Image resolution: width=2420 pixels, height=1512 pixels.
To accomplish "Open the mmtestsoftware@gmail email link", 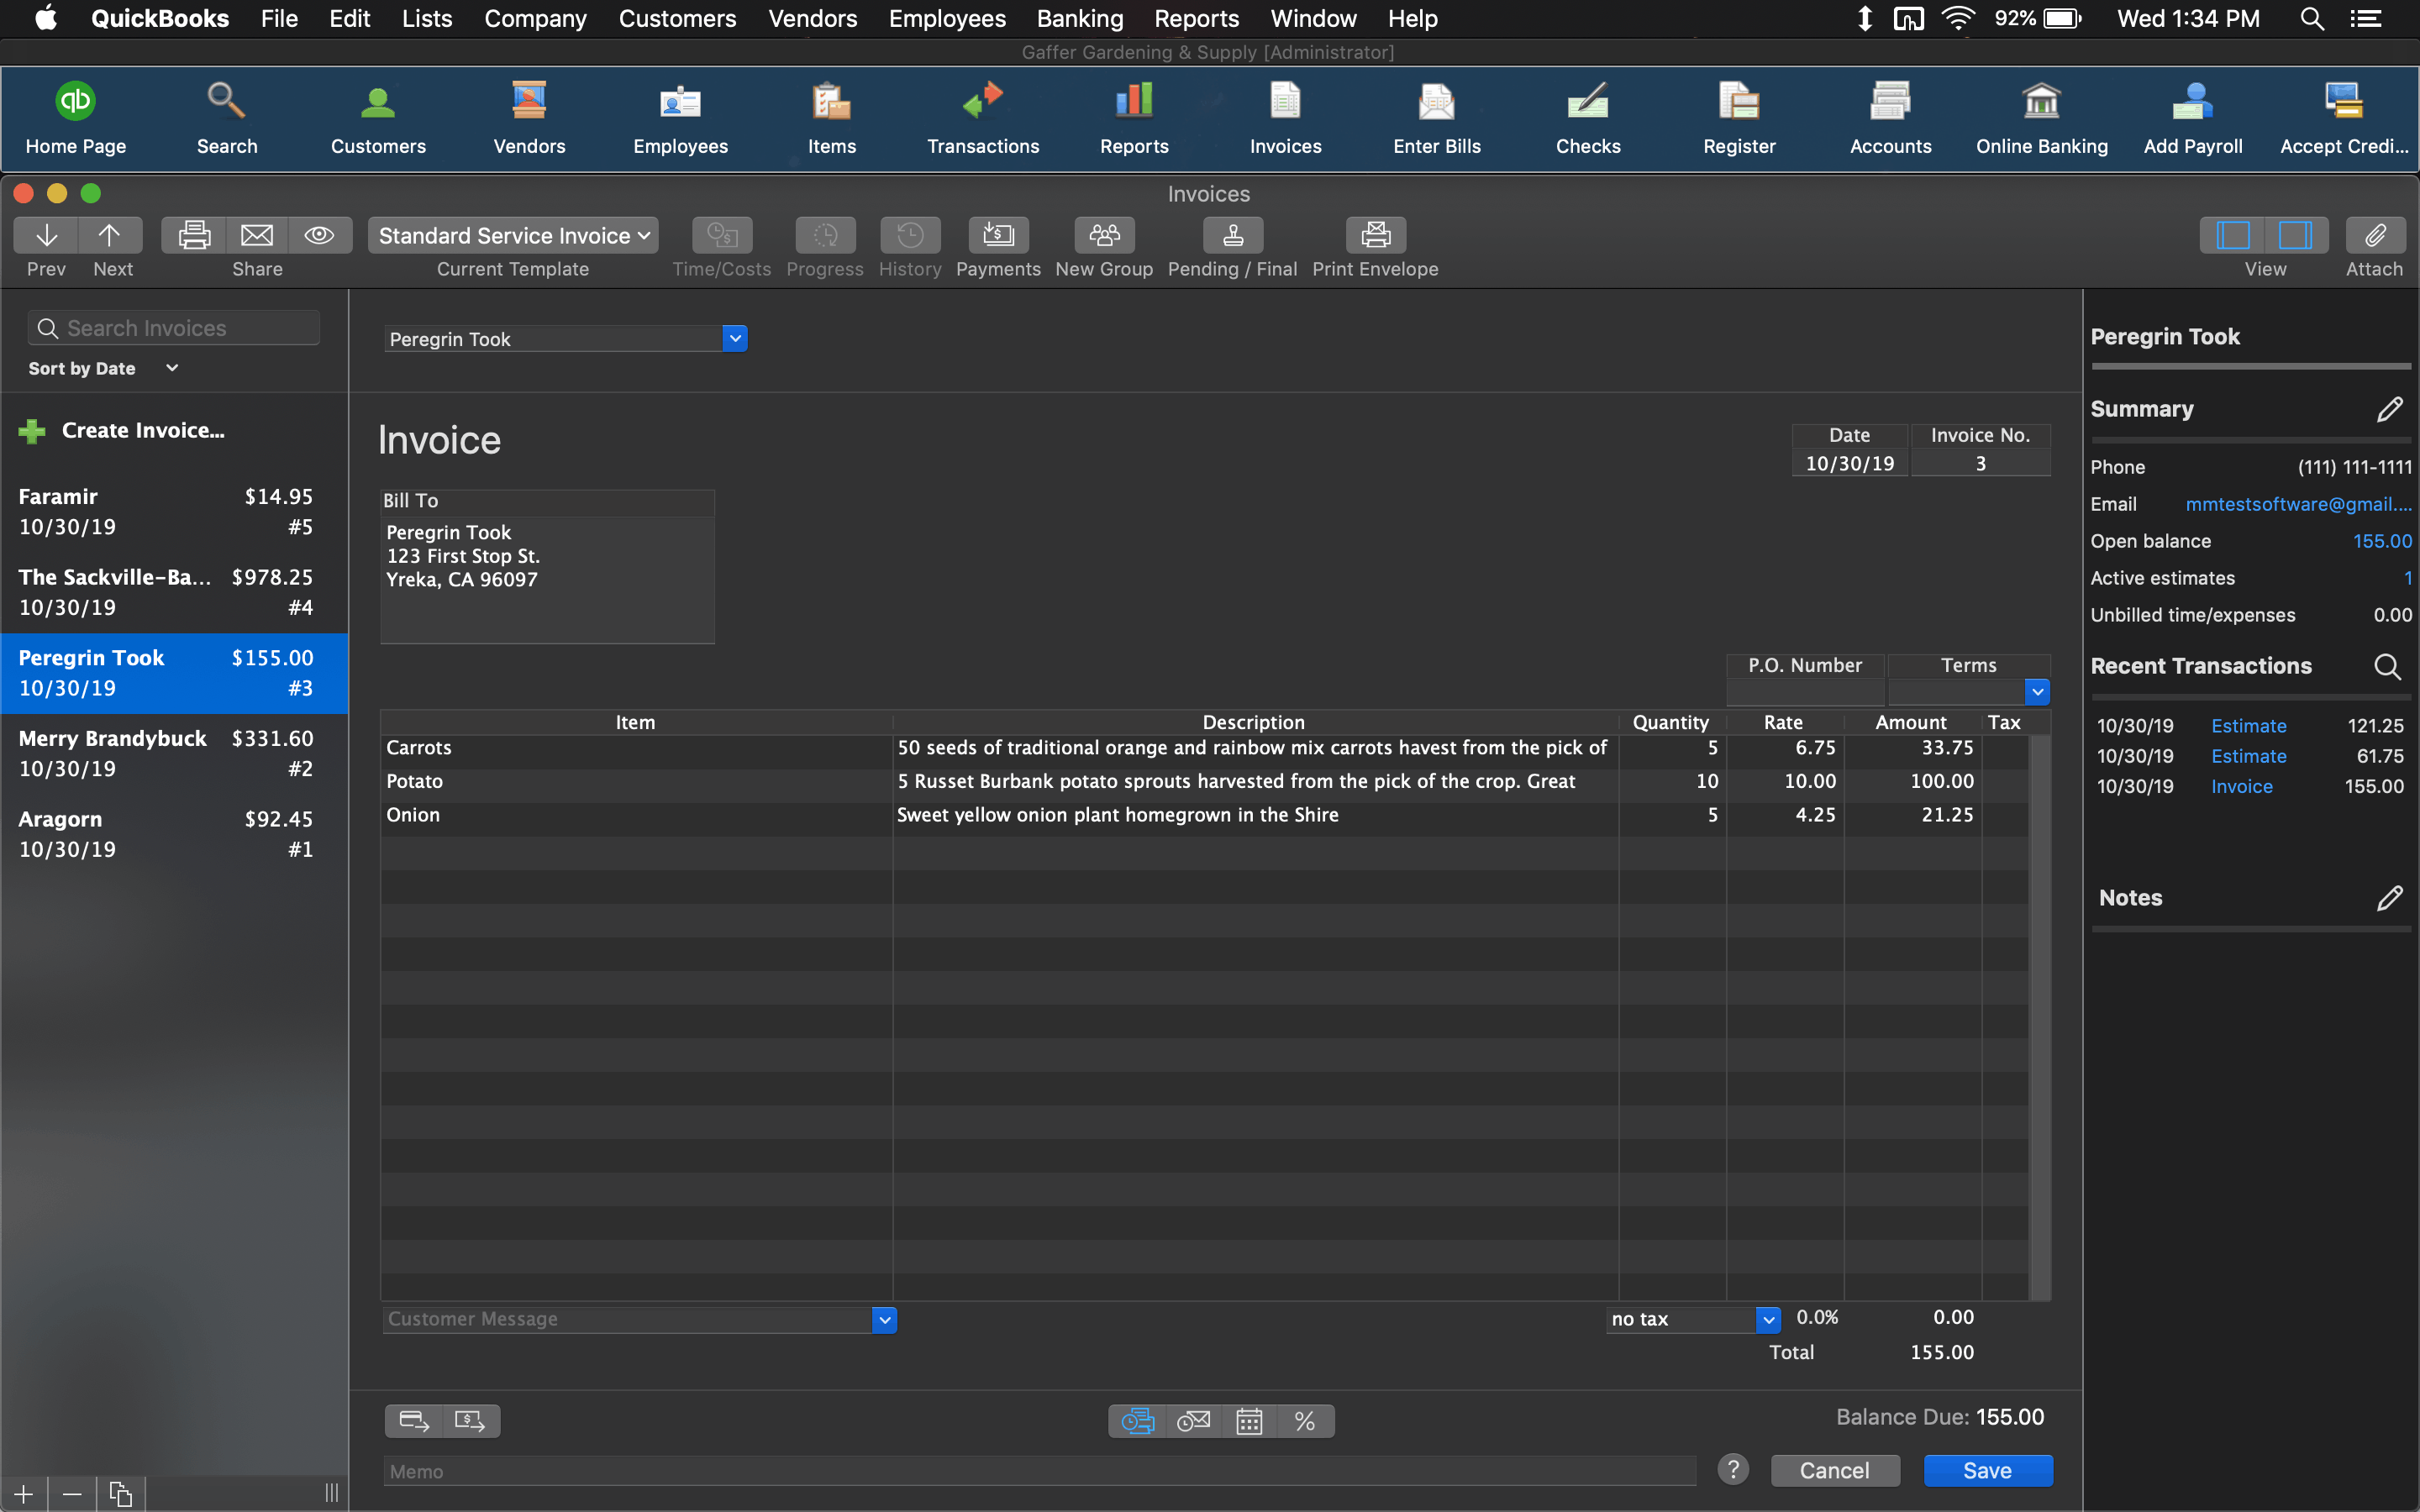I will point(2298,504).
